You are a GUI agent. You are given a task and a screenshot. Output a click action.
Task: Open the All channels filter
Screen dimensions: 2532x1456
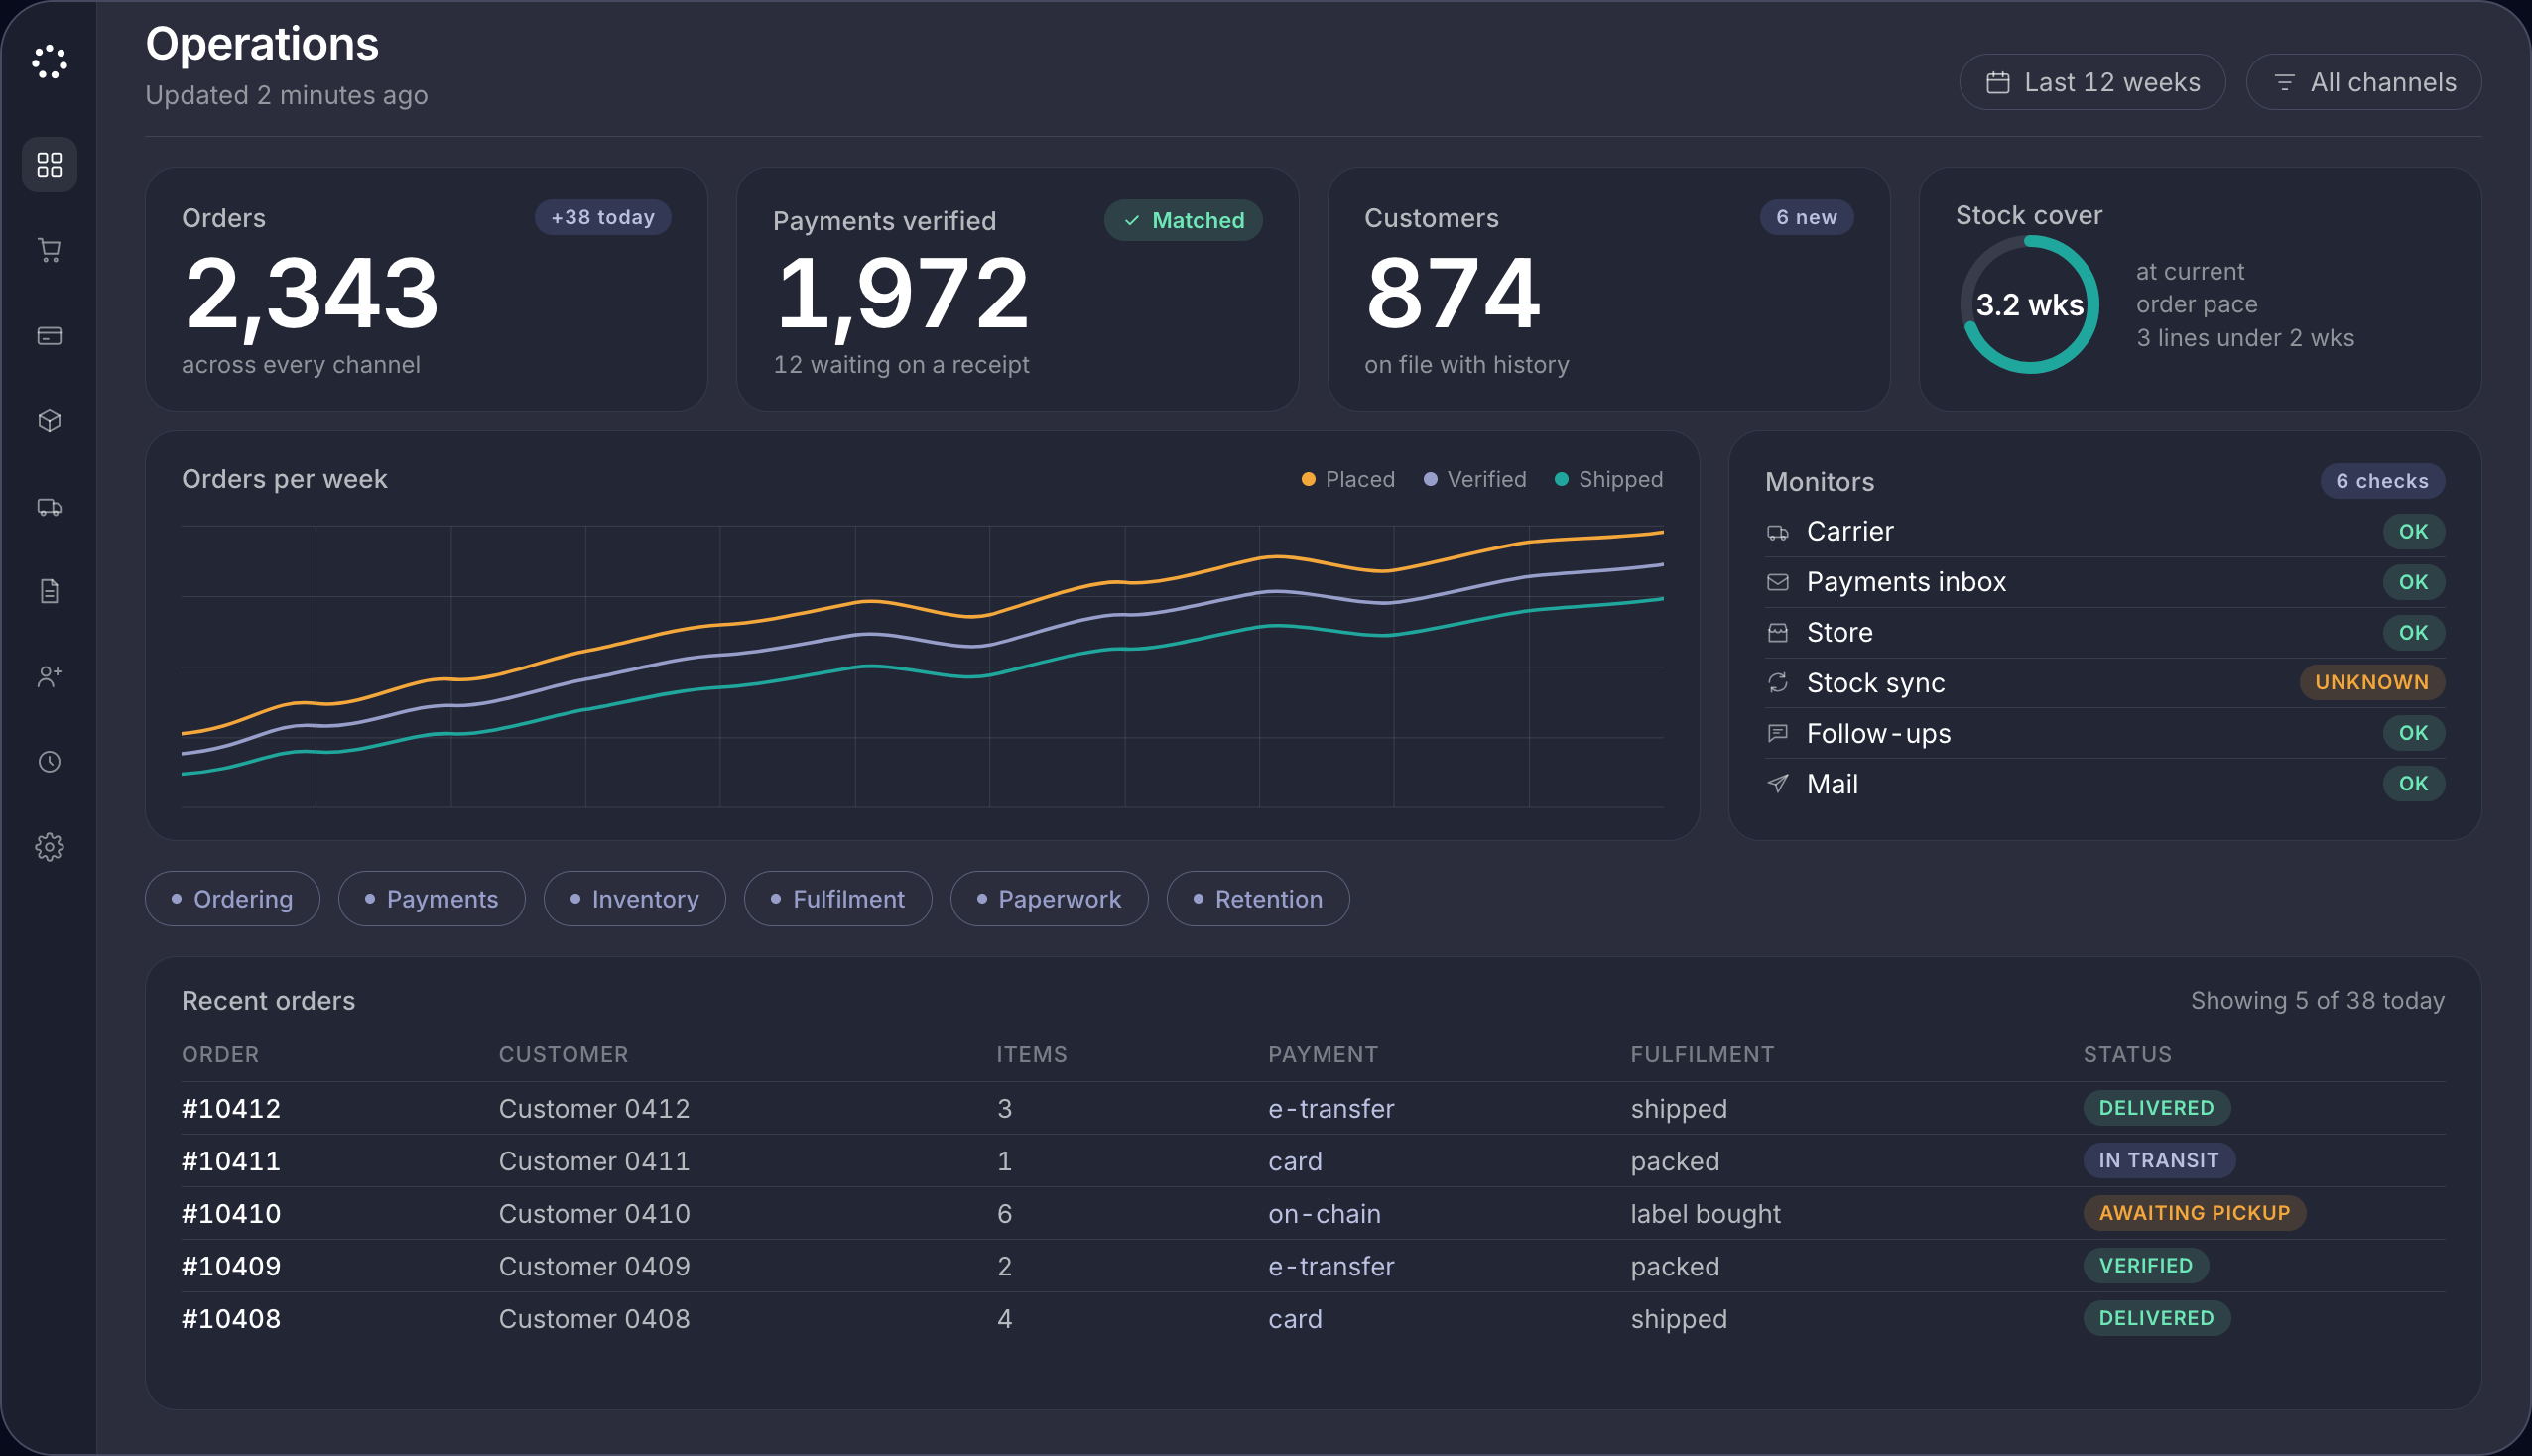[2363, 82]
